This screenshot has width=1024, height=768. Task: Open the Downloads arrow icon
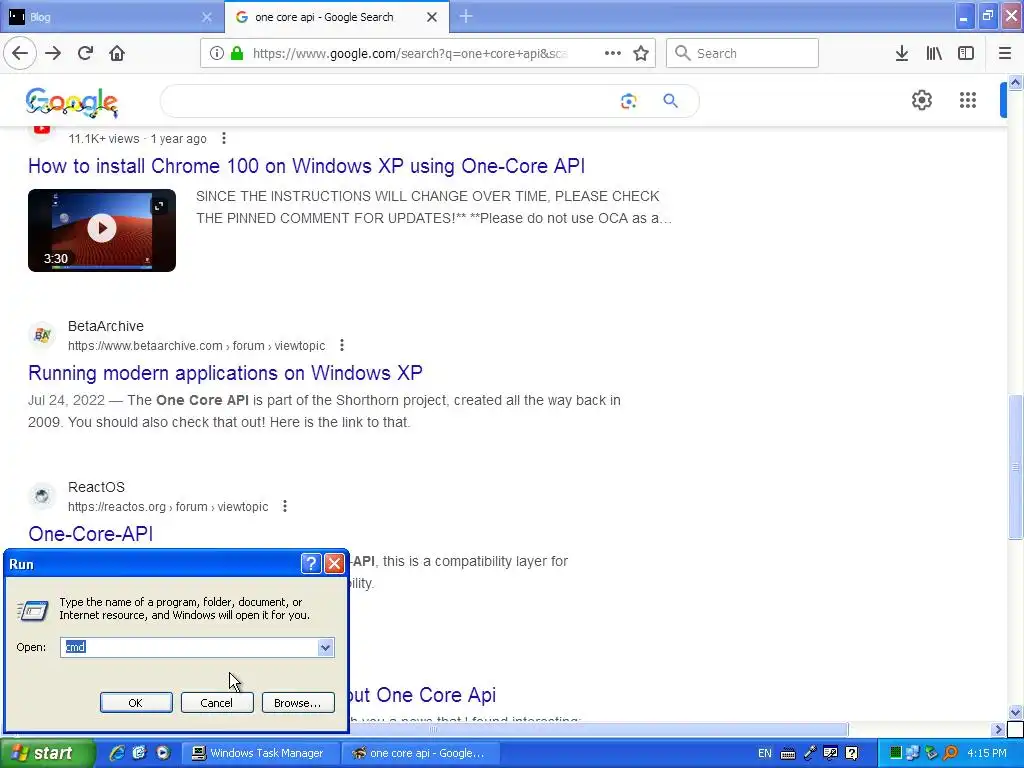pos(902,53)
